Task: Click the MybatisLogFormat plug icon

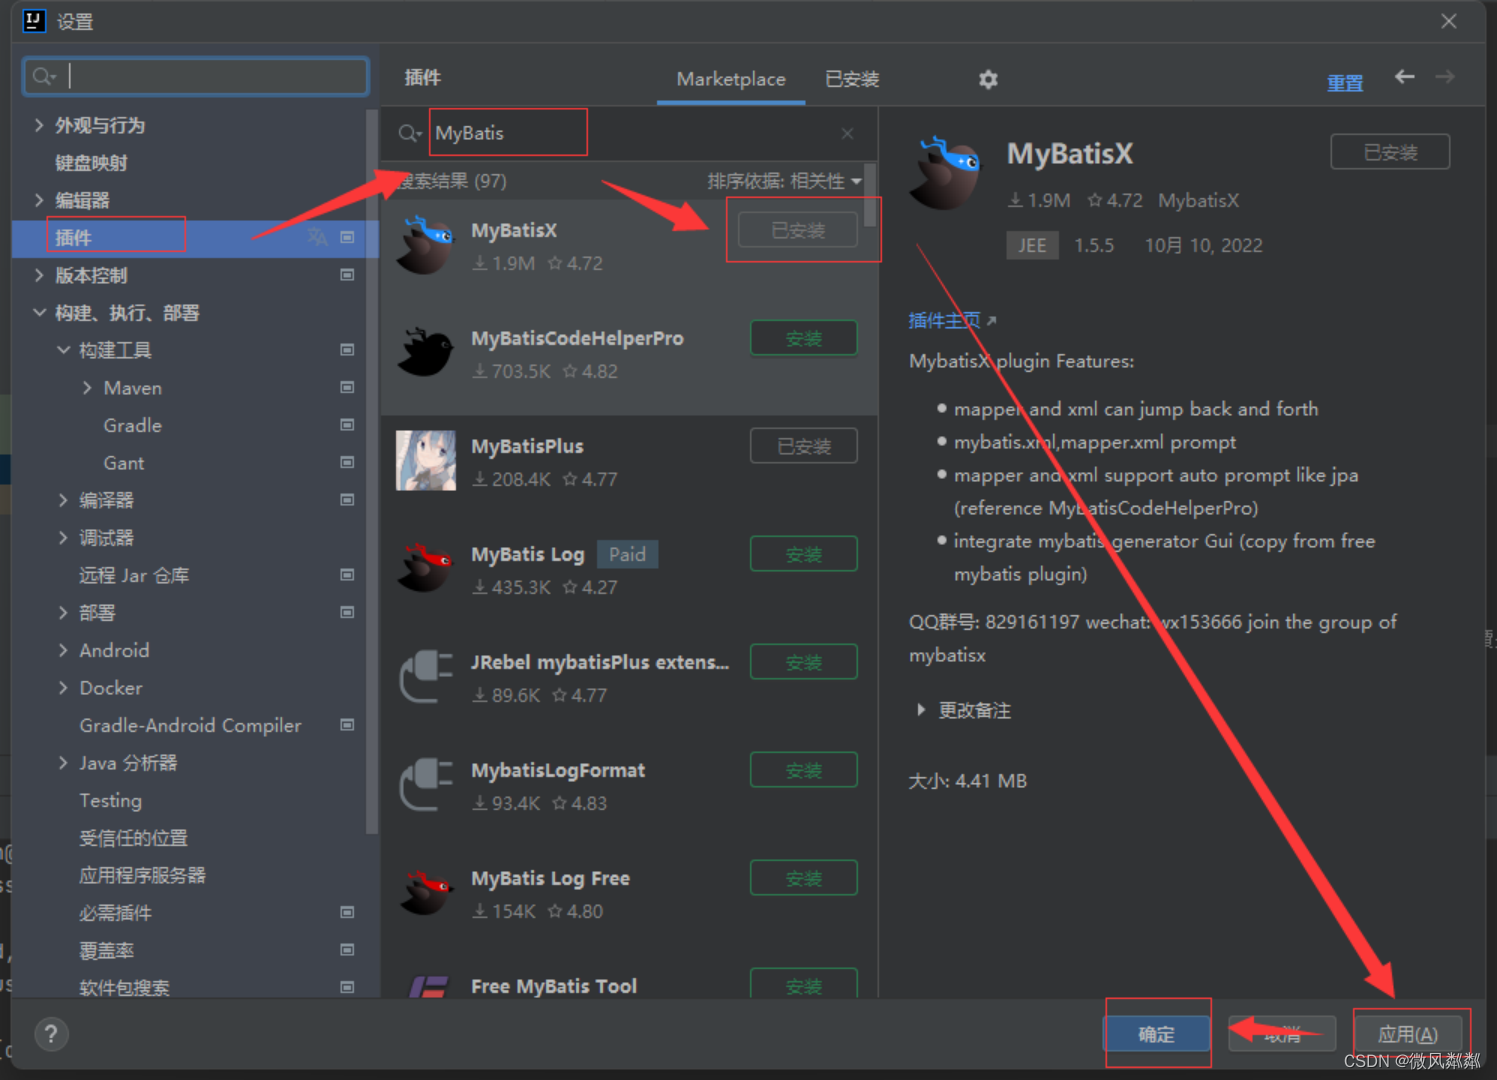Action: coord(425,785)
